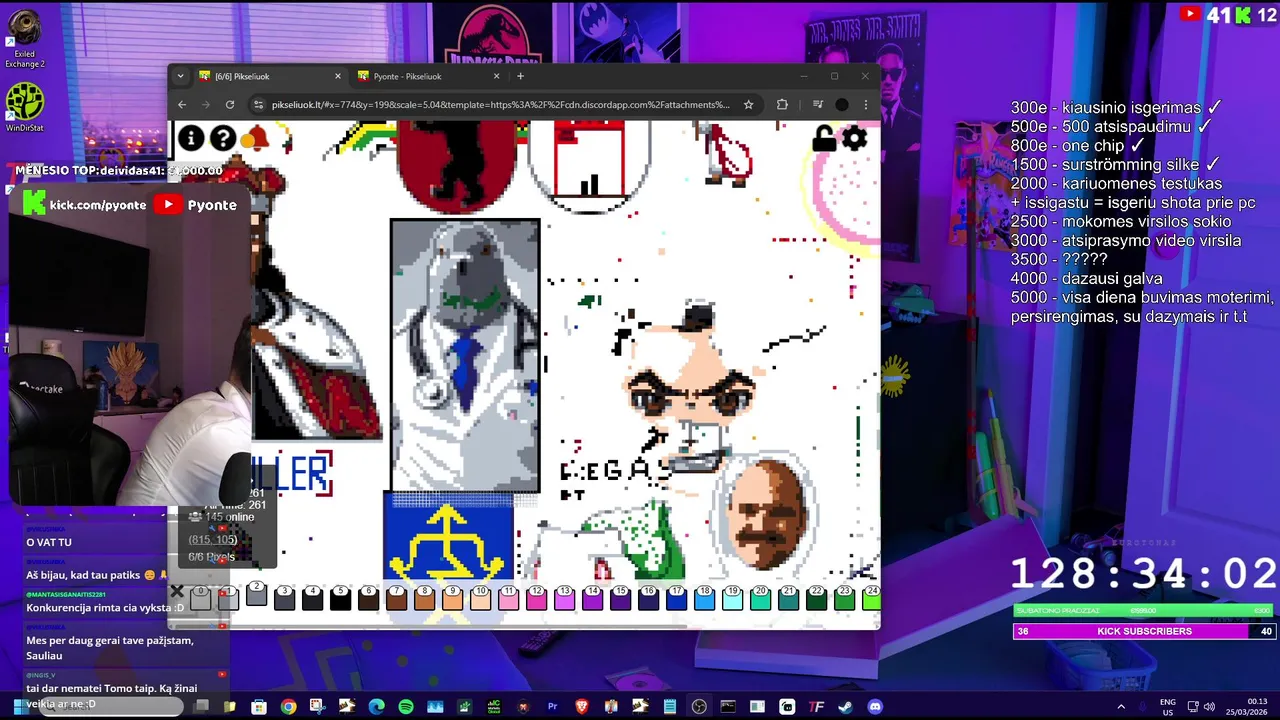Open the WinDirStat desktop icon
Screen dimensions: 1280x720
25,108
